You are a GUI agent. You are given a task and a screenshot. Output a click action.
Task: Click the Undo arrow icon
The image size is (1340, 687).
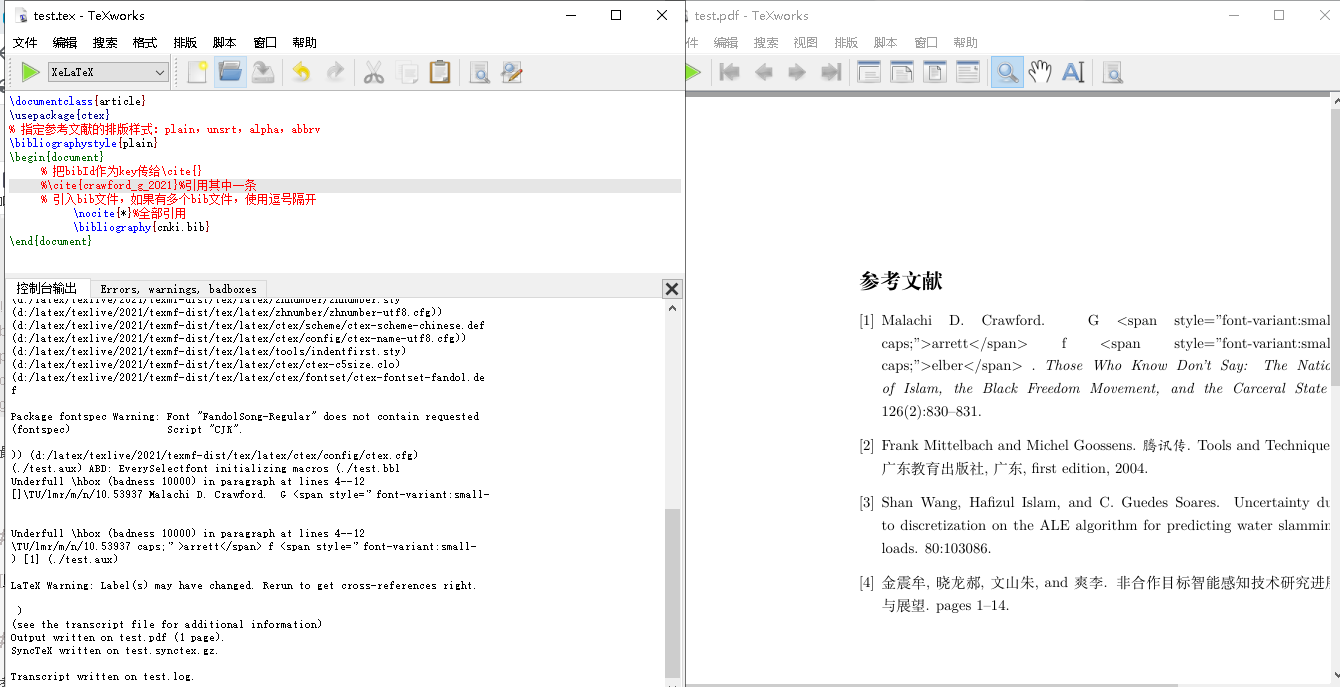click(301, 72)
